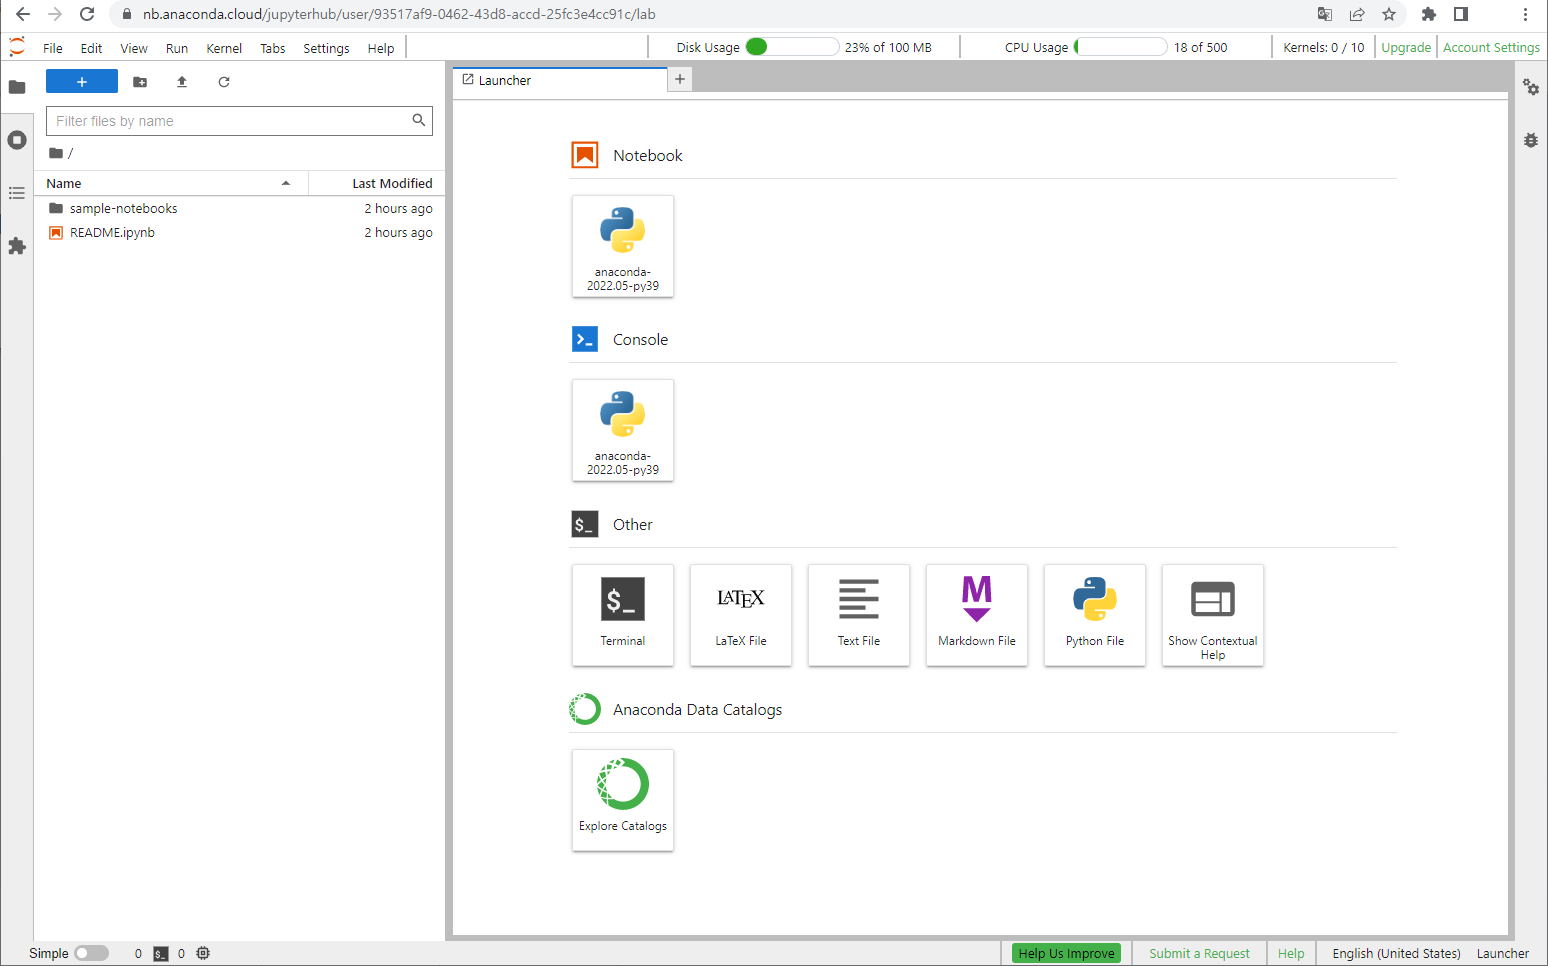
Task: Open a new Terminal
Action: point(623,615)
